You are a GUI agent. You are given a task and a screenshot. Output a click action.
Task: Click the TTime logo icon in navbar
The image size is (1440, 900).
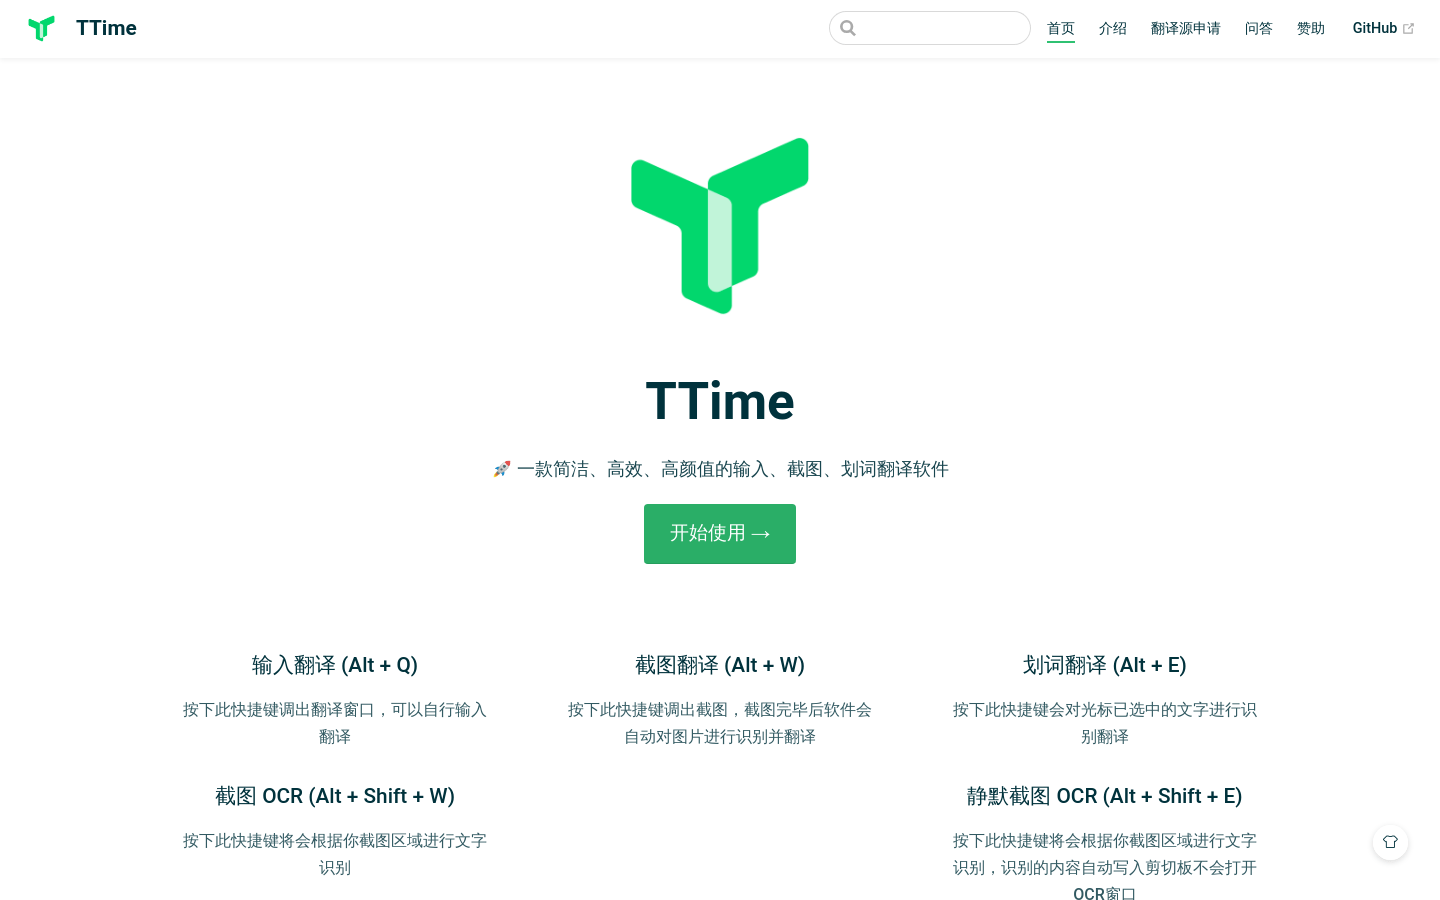[x=41, y=28]
